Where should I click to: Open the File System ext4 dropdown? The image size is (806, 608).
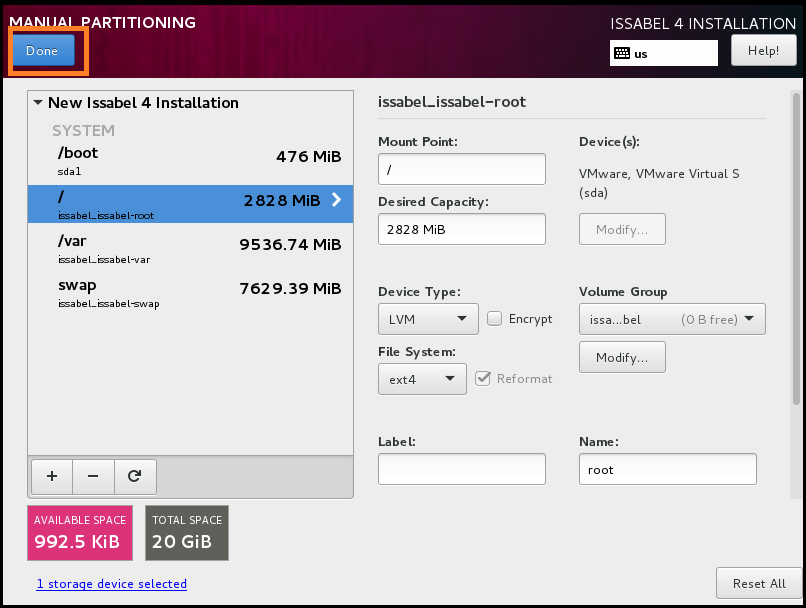[421, 379]
